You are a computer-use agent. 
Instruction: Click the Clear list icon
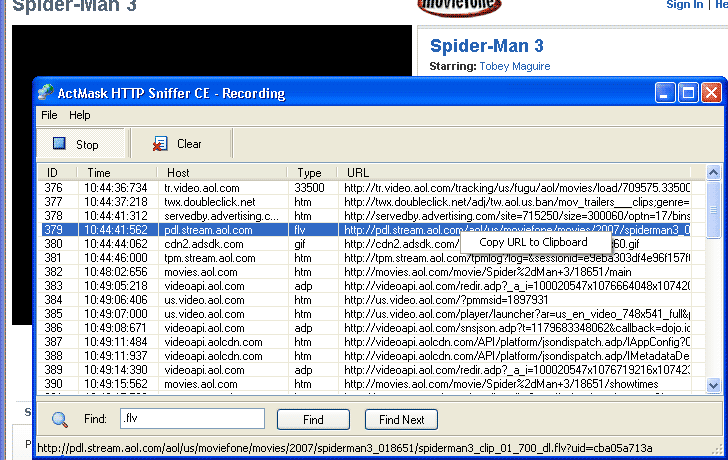(x=160, y=144)
